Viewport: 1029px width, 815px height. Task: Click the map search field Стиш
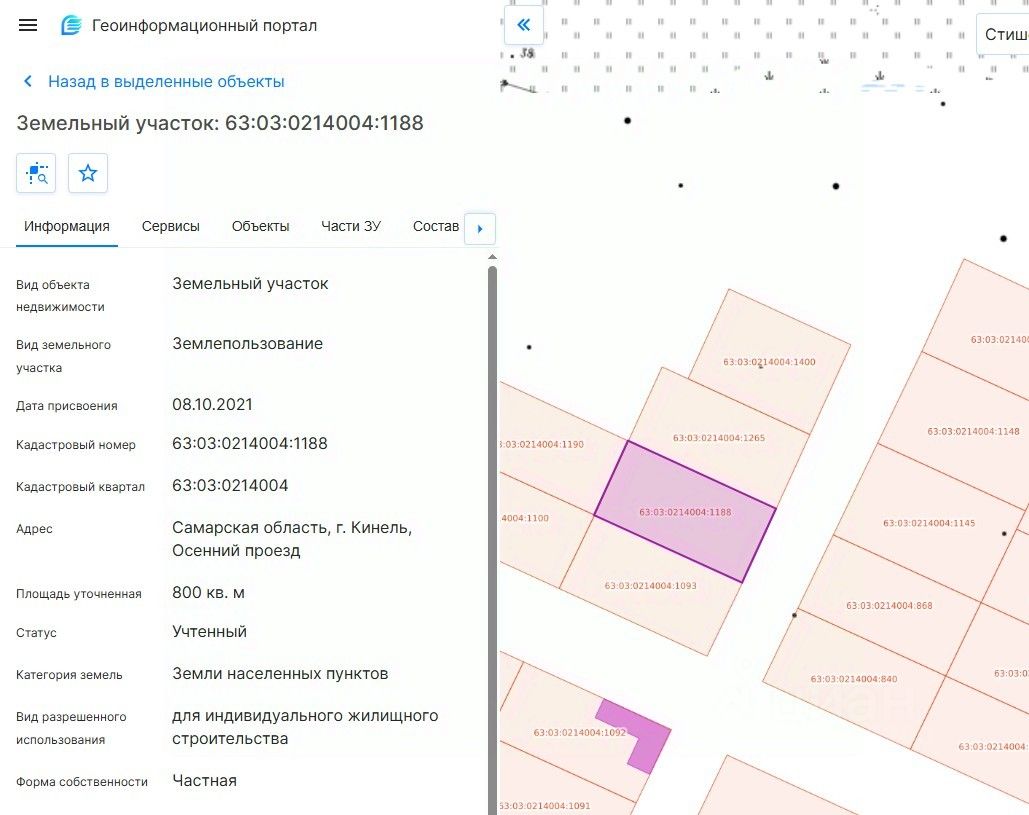point(1003,34)
